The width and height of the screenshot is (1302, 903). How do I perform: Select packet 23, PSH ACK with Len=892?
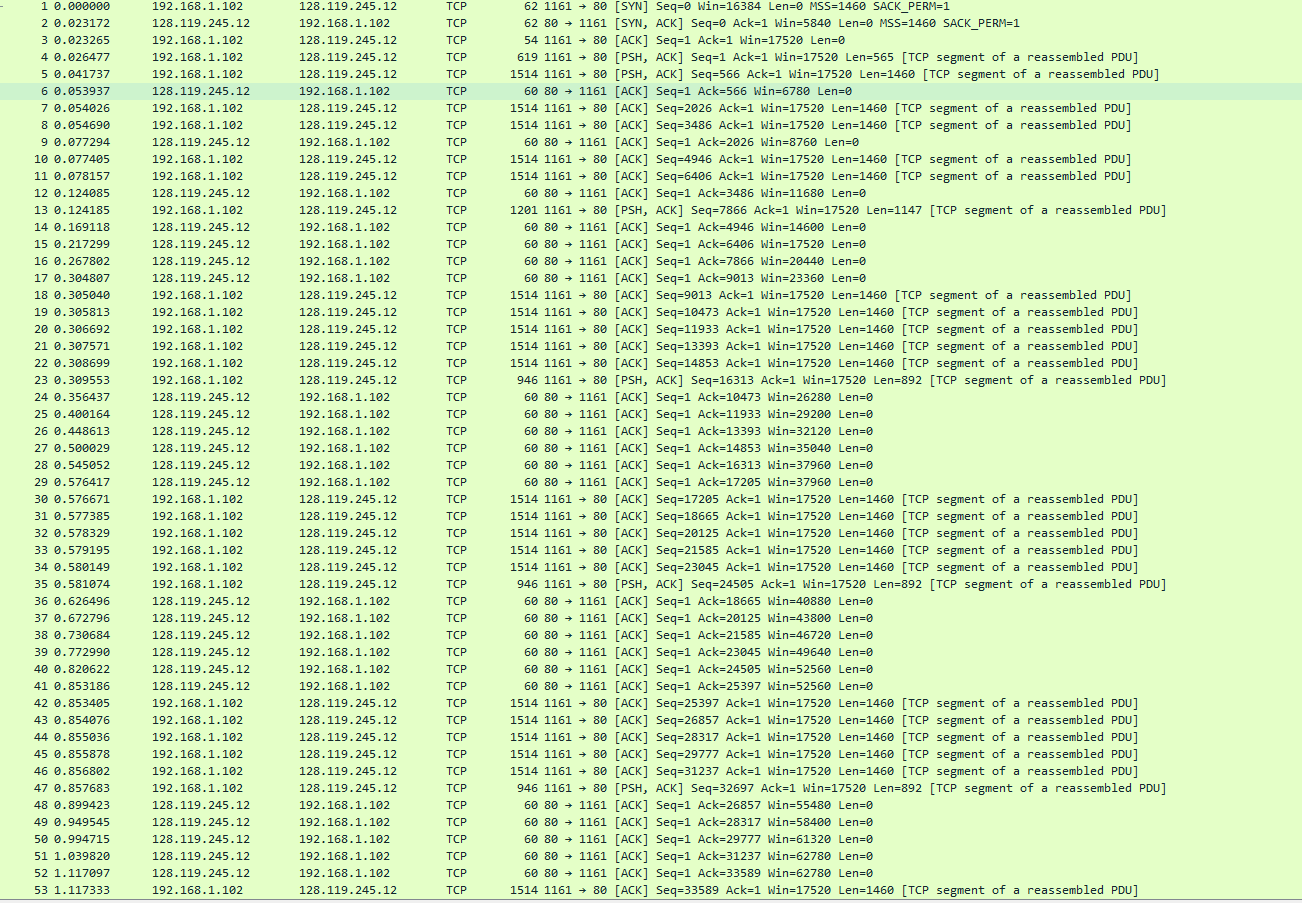[400, 380]
